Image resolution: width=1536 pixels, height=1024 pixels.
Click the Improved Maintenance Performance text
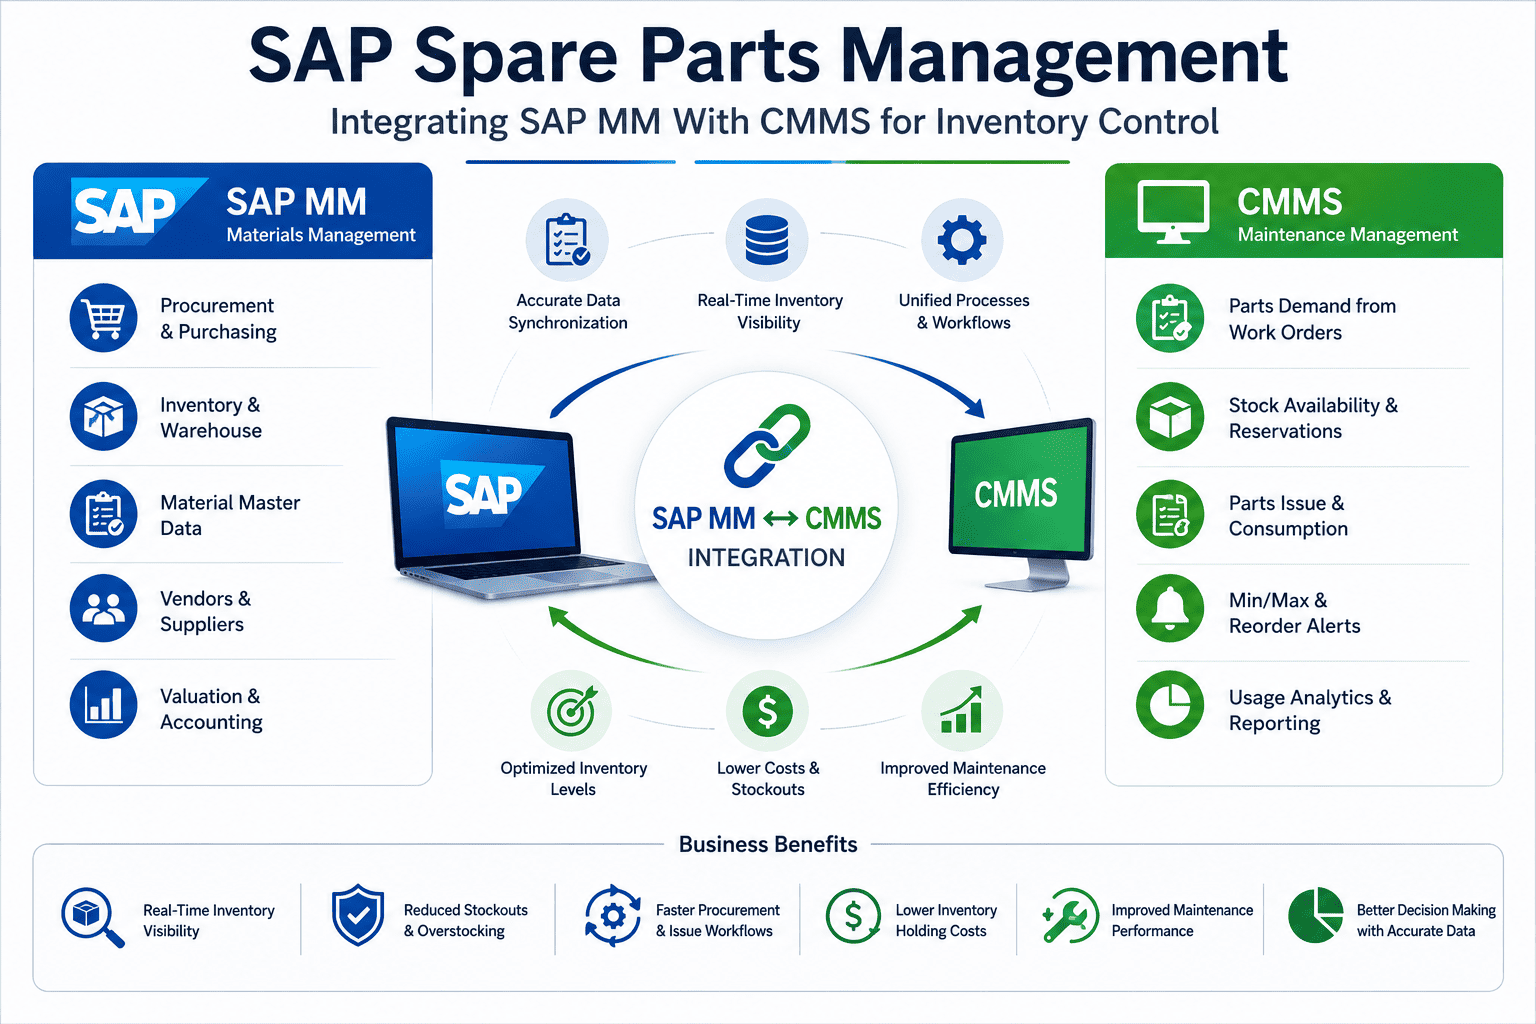[x=1182, y=920]
